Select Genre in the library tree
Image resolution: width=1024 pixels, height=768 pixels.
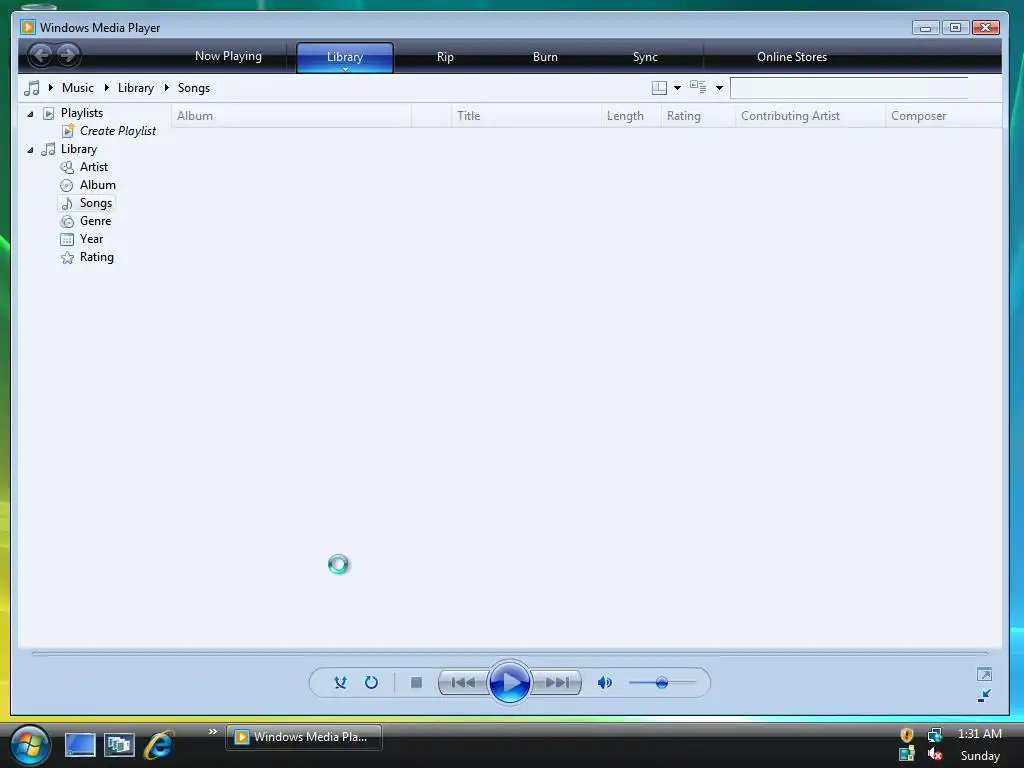pos(95,221)
